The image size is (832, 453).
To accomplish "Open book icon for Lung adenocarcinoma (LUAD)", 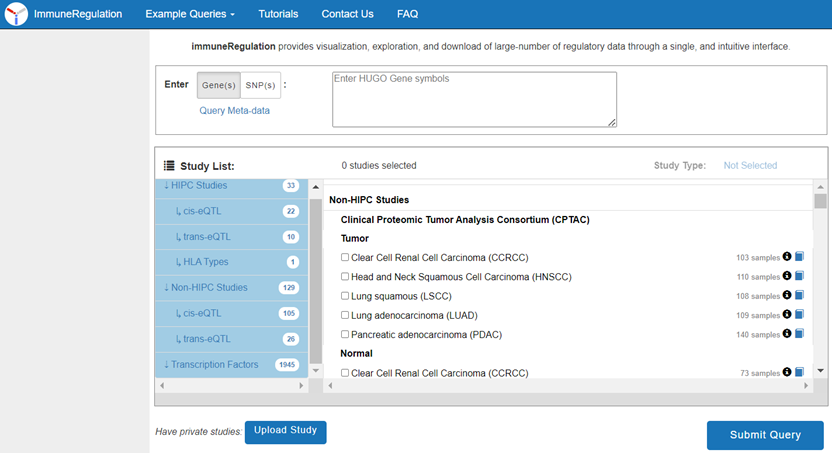I will coord(800,315).
